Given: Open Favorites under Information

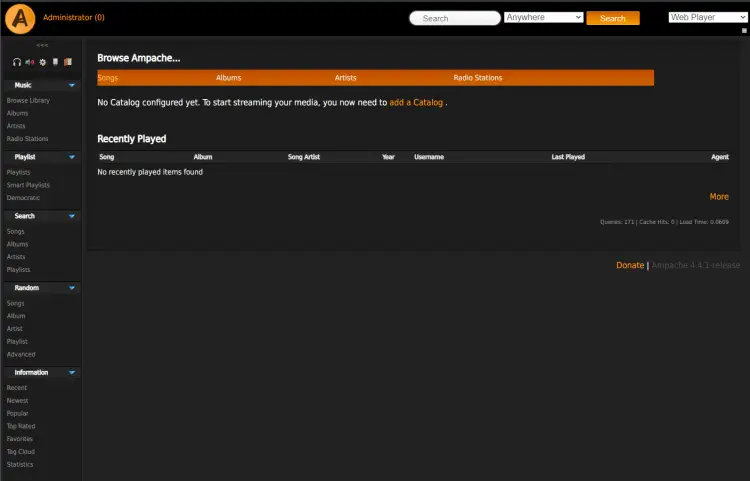Looking at the screenshot, I should (20, 438).
